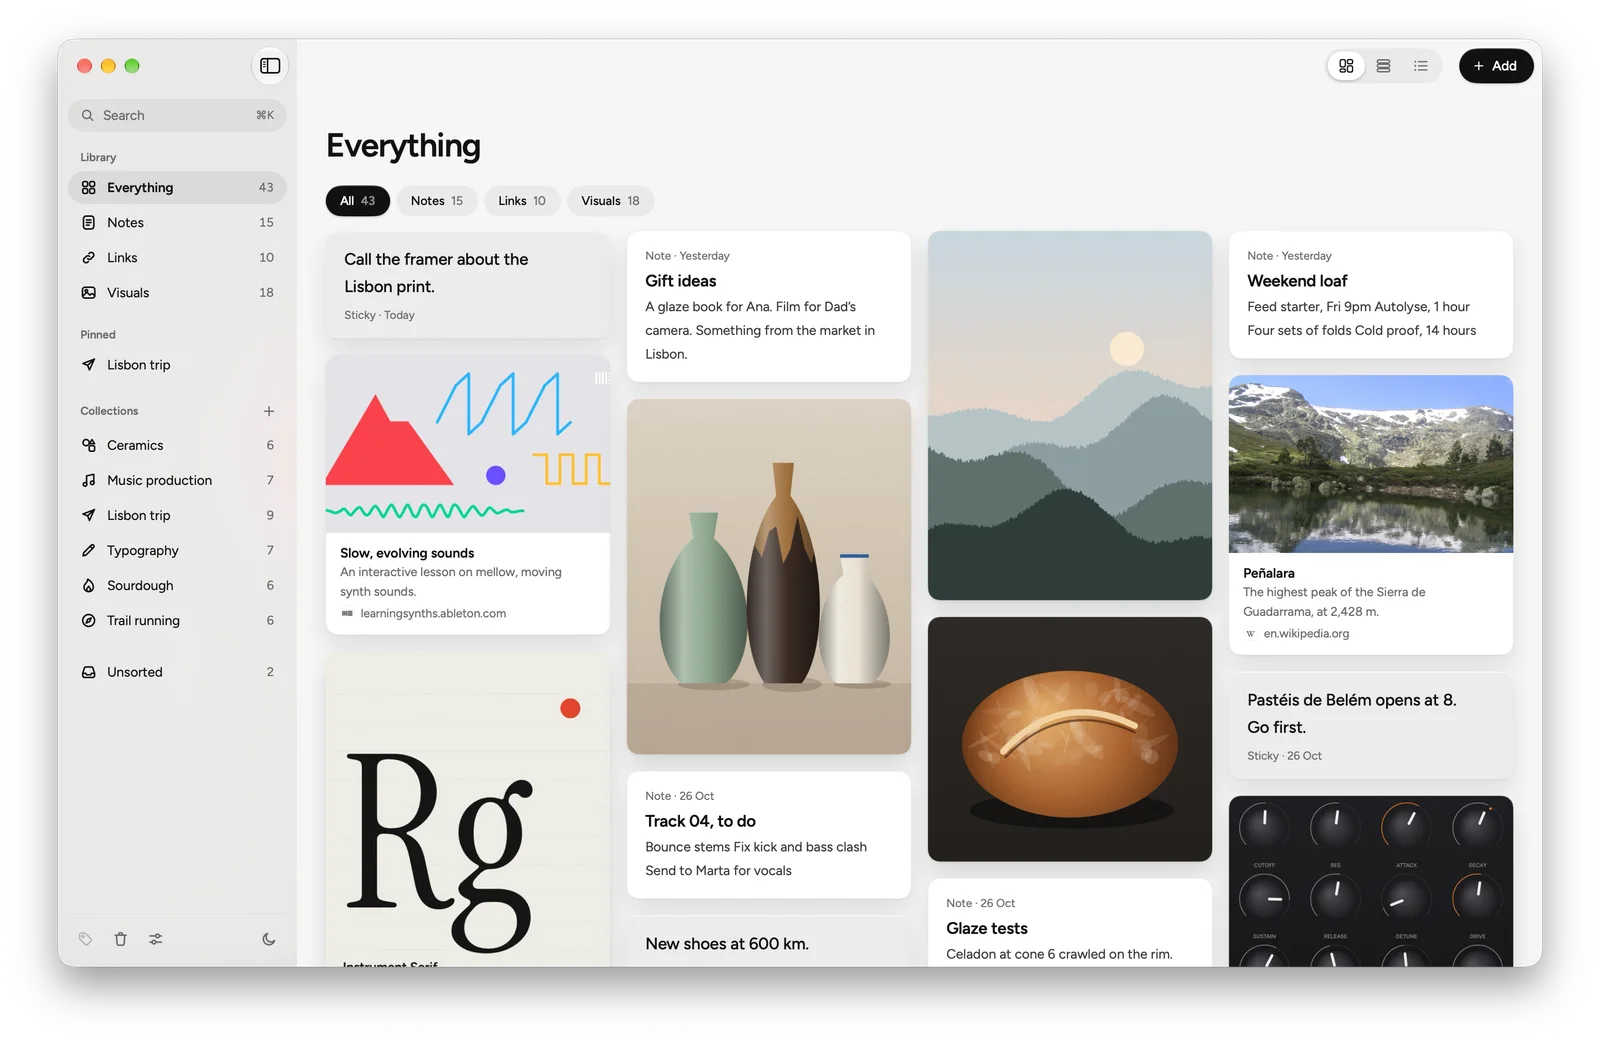This screenshot has width=1600, height=1043.
Task: Add a new collection with plus icon
Action: 268,411
